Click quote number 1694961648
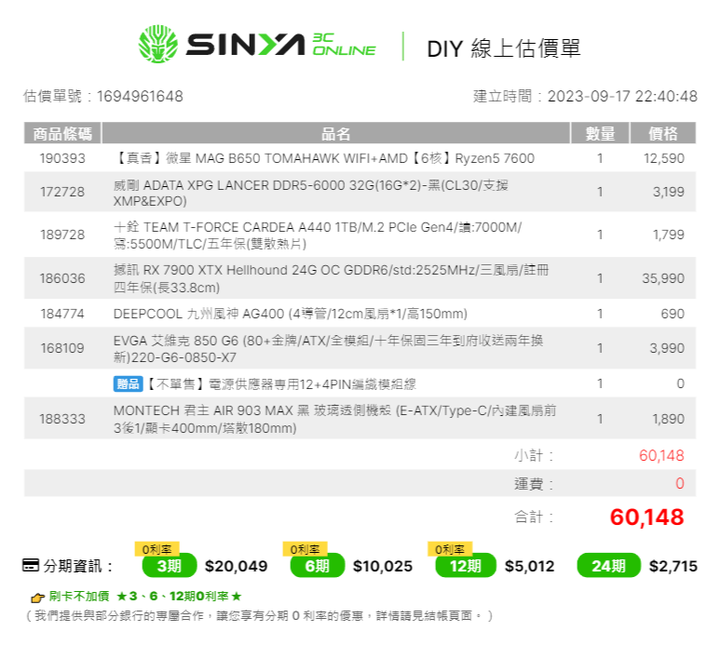This screenshot has width=720, height=645. pyautogui.click(x=140, y=96)
